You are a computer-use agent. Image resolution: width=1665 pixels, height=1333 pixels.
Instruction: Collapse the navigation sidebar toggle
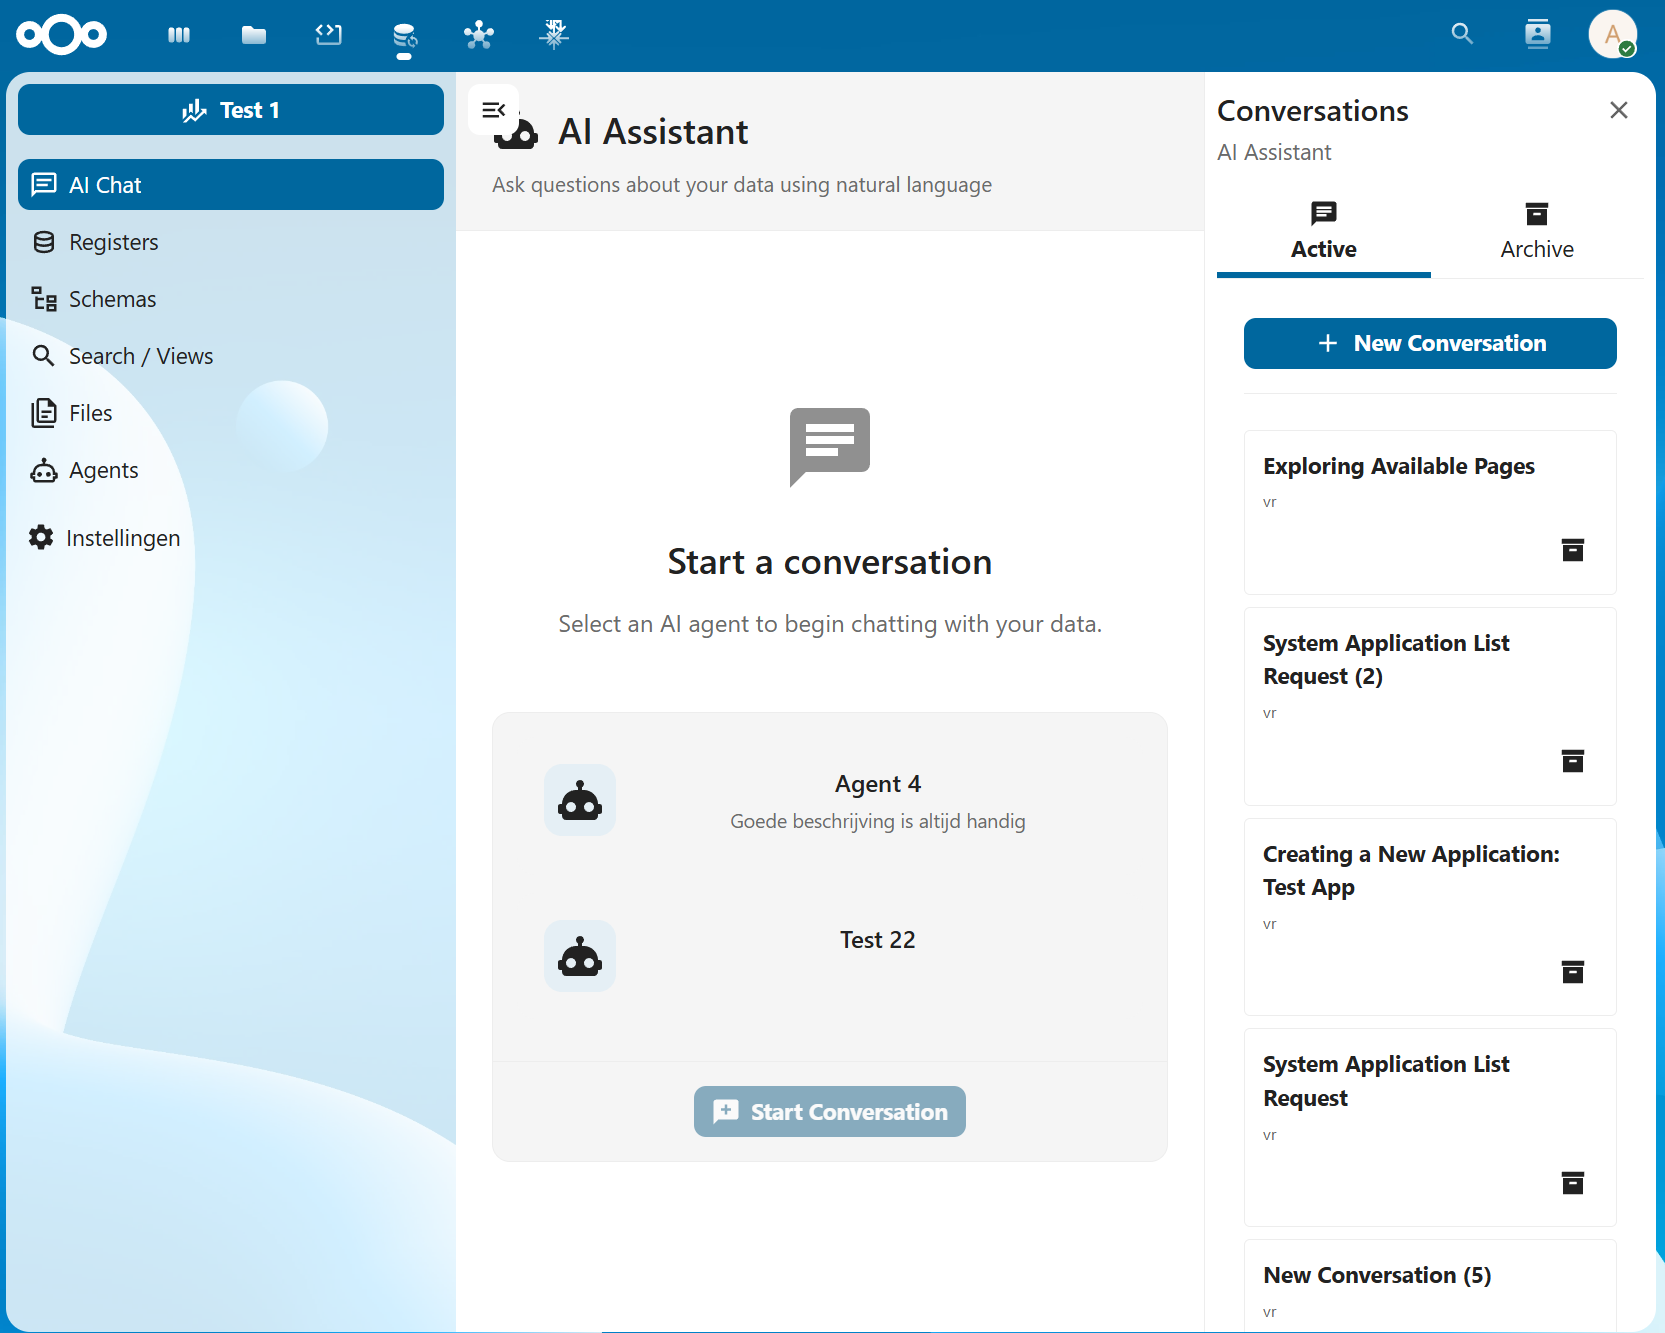(x=493, y=110)
